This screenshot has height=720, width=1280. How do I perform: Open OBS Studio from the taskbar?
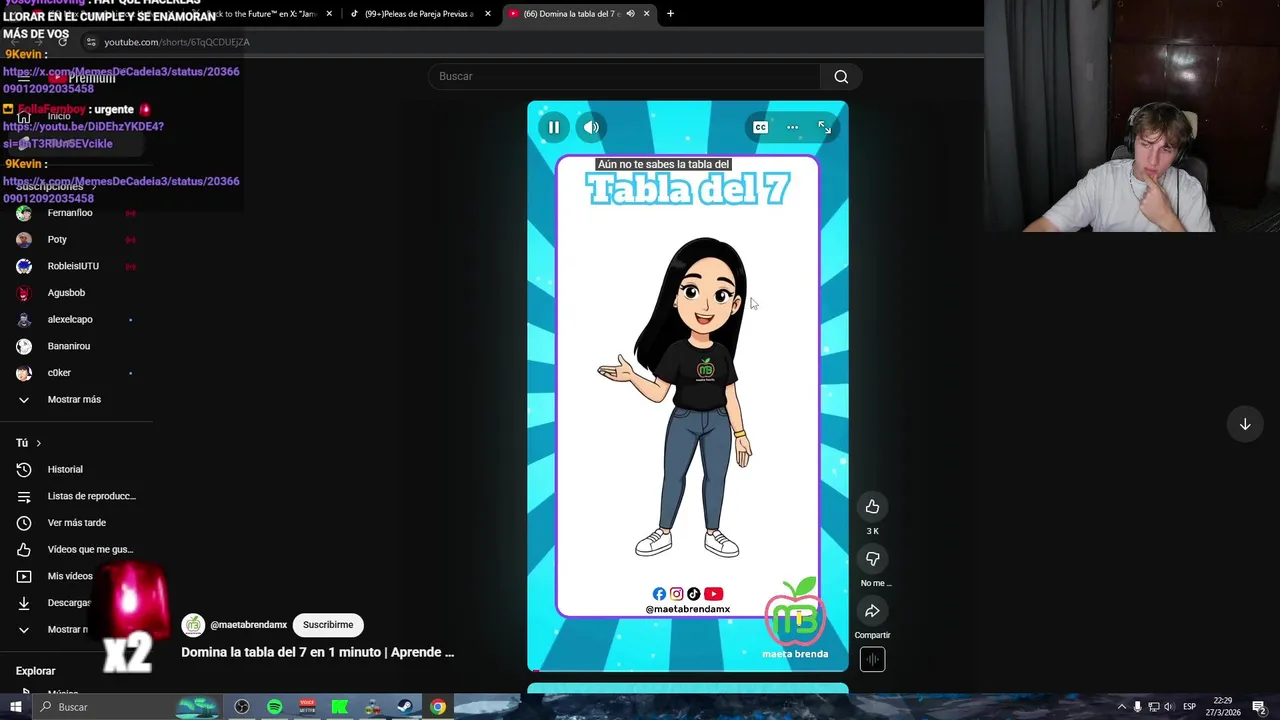click(242, 707)
